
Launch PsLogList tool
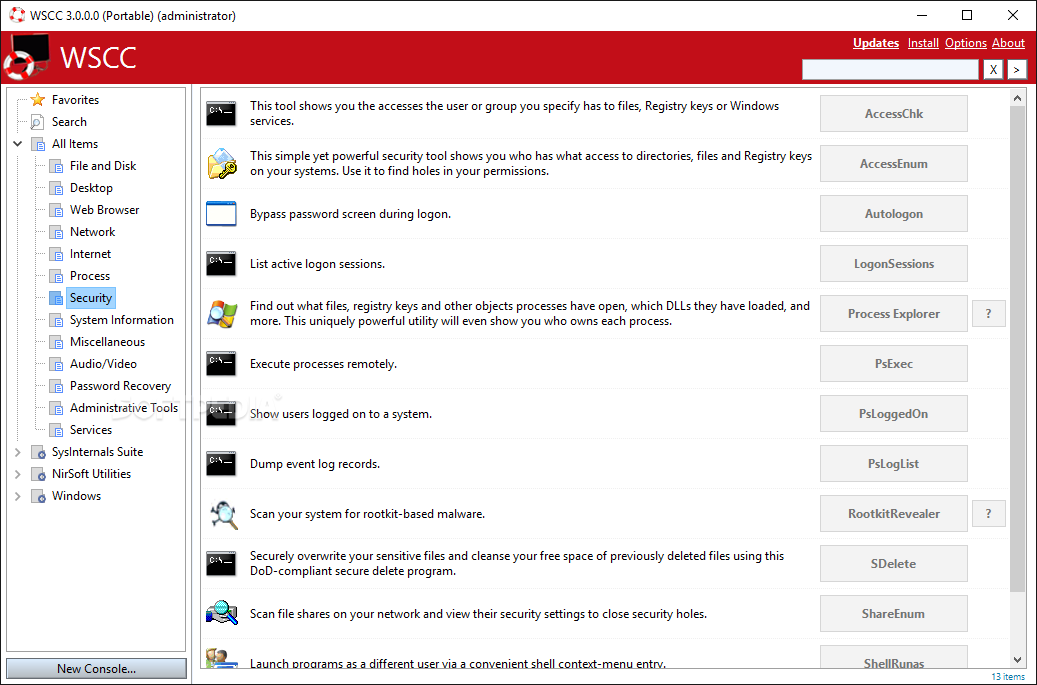893,463
